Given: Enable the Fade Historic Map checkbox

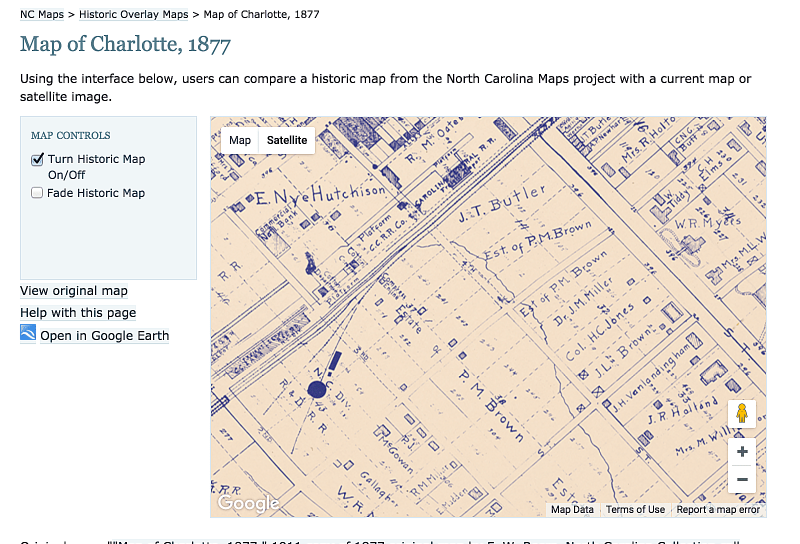Looking at the screenshot, I should pos(37,193).
